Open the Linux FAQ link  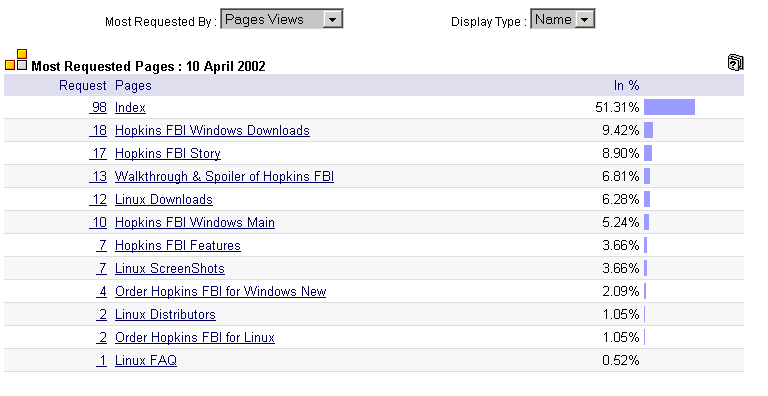coord(146,361)
